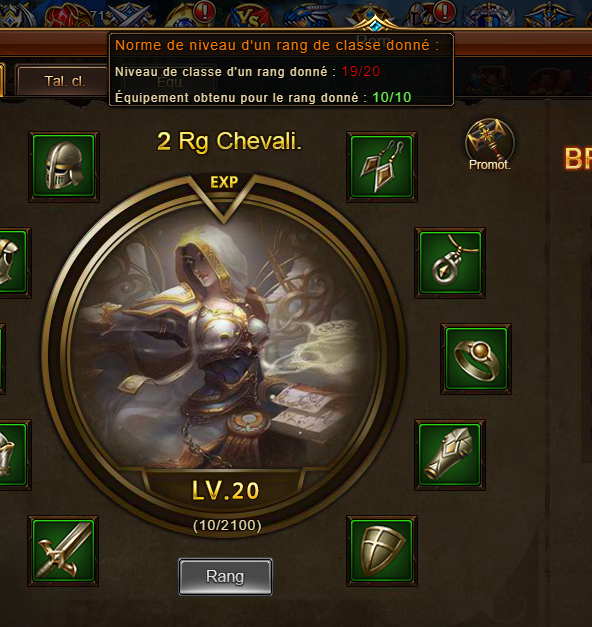The height and width of the screenshot is (627, 592).
Task: Open the VS battle icon in top bar
Action: click(250, 16)
